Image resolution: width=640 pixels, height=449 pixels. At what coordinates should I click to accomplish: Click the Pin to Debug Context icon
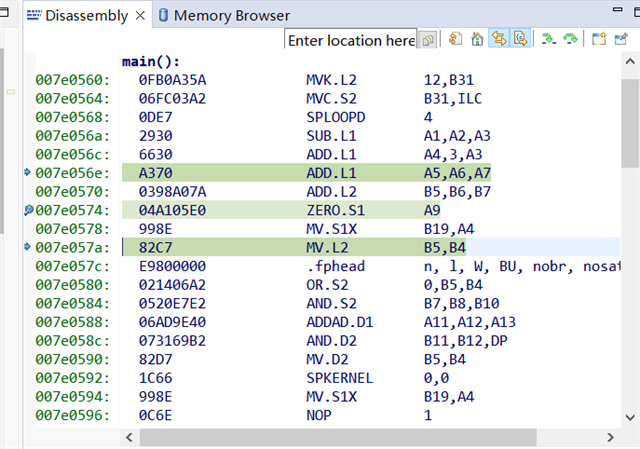621,39
